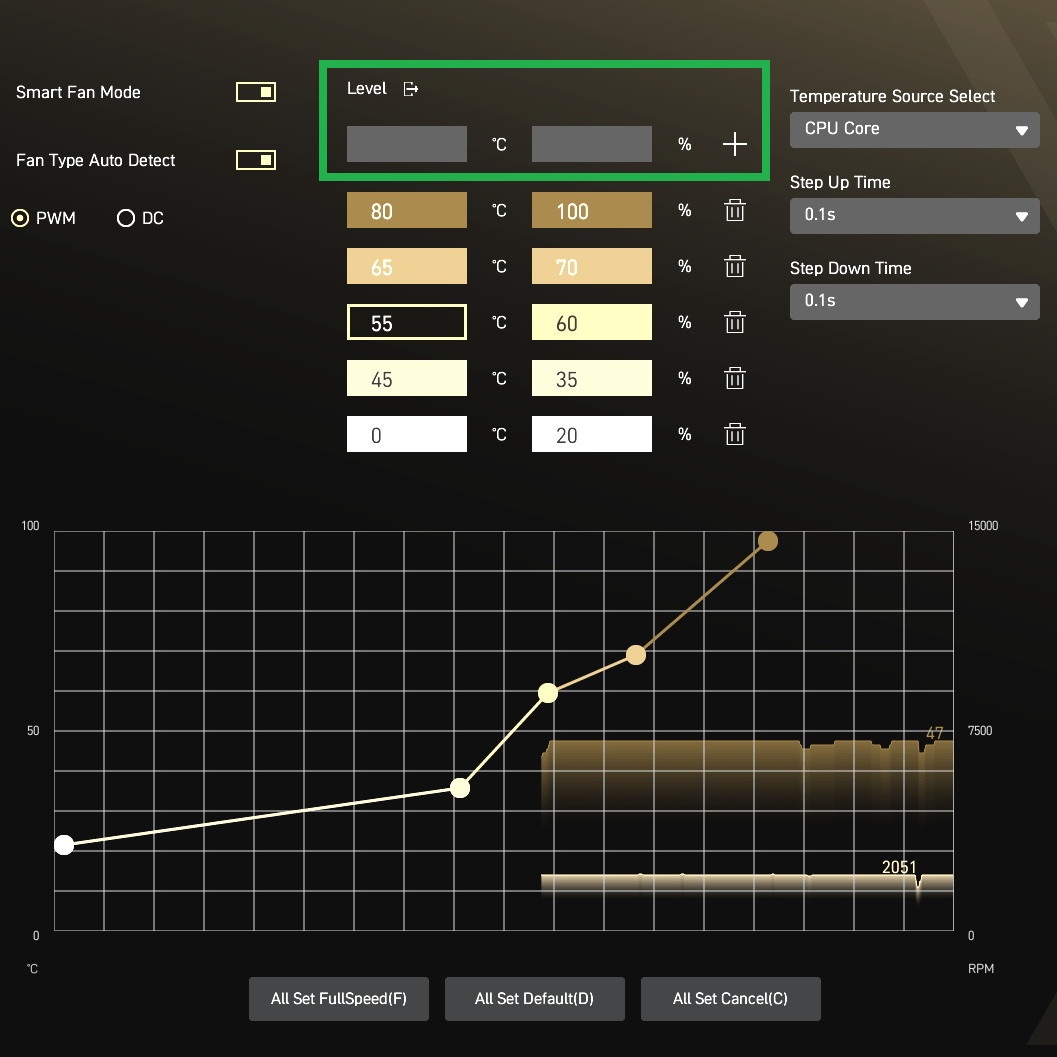Screen dimensions: 1057x1057
Task: Click the topmost fan curve point at 100%
Action: coord(768,541)
